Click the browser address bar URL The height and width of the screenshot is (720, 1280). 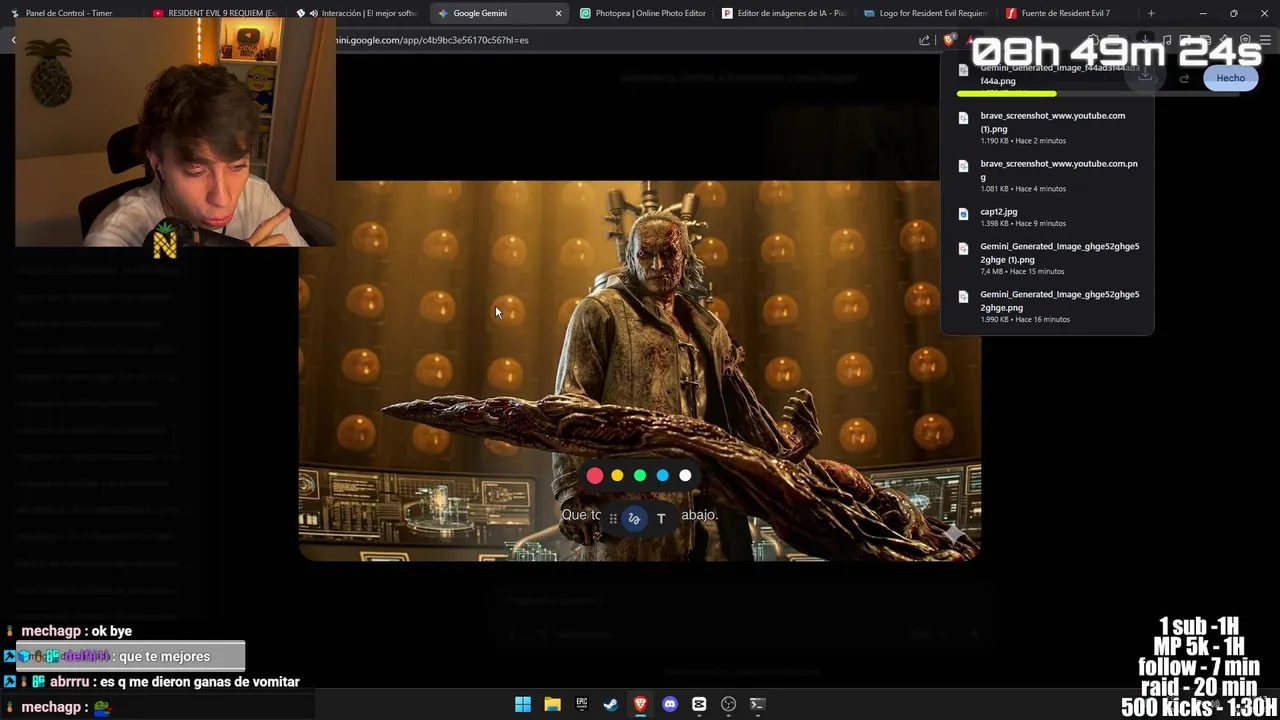[430, 40]
